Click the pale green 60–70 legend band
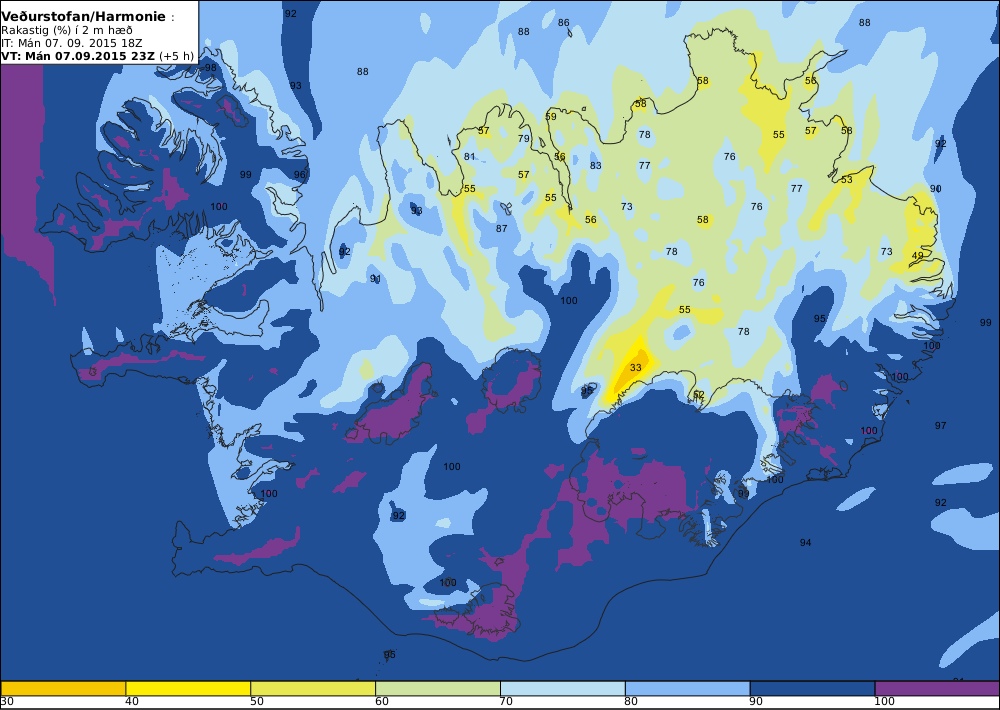 pyautogui.click(x=438, y=688)
